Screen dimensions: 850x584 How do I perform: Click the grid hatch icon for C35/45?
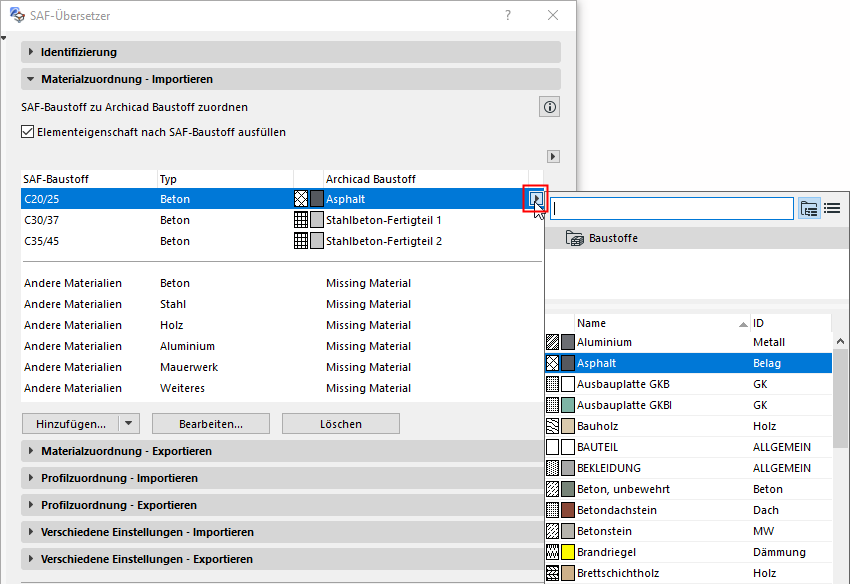tap(301, 241)
